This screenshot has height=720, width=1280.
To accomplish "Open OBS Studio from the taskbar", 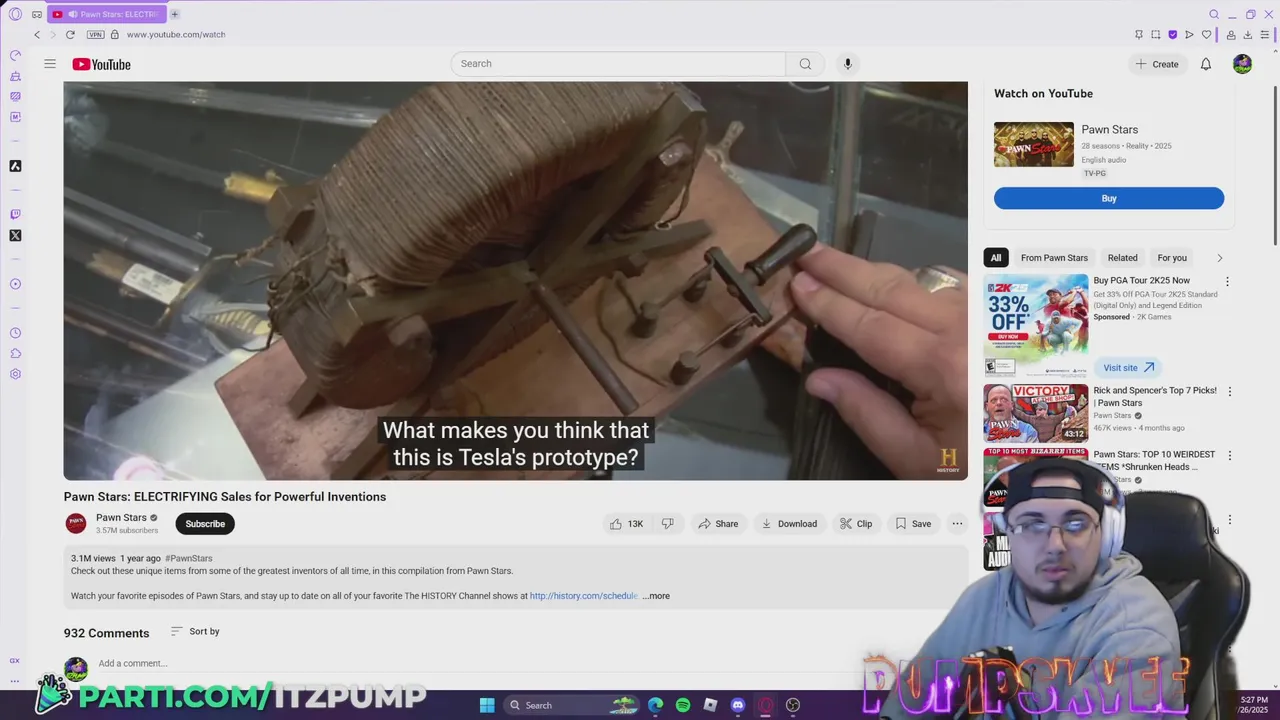I will [x=793, y=705].
